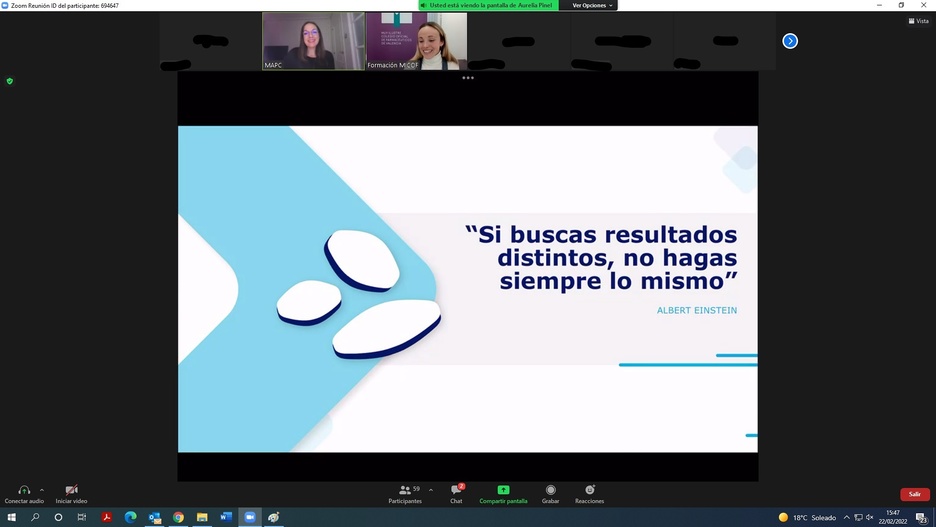Open Word from the taskbar
This screenshot has height=527, width=936.
click(x=226, y=517)
